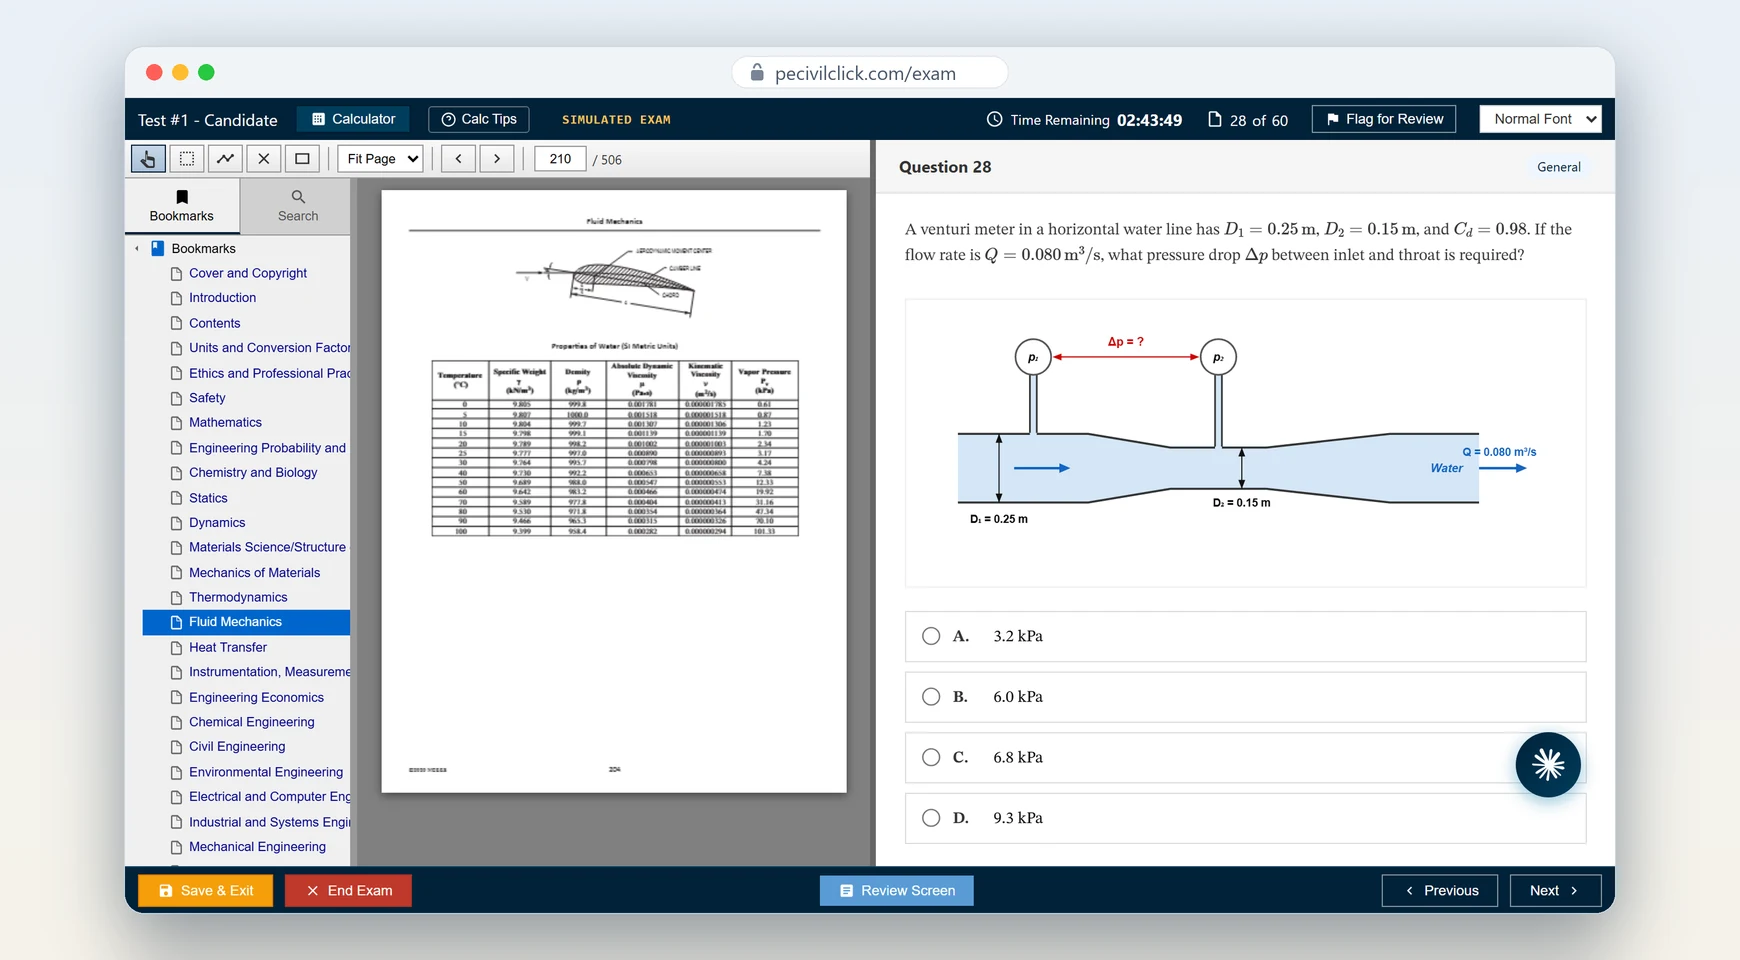This screenshot has height=960, width=1740.
Task: Switch to the Bookmarks panel tab
Action: (x=182, y=206)
